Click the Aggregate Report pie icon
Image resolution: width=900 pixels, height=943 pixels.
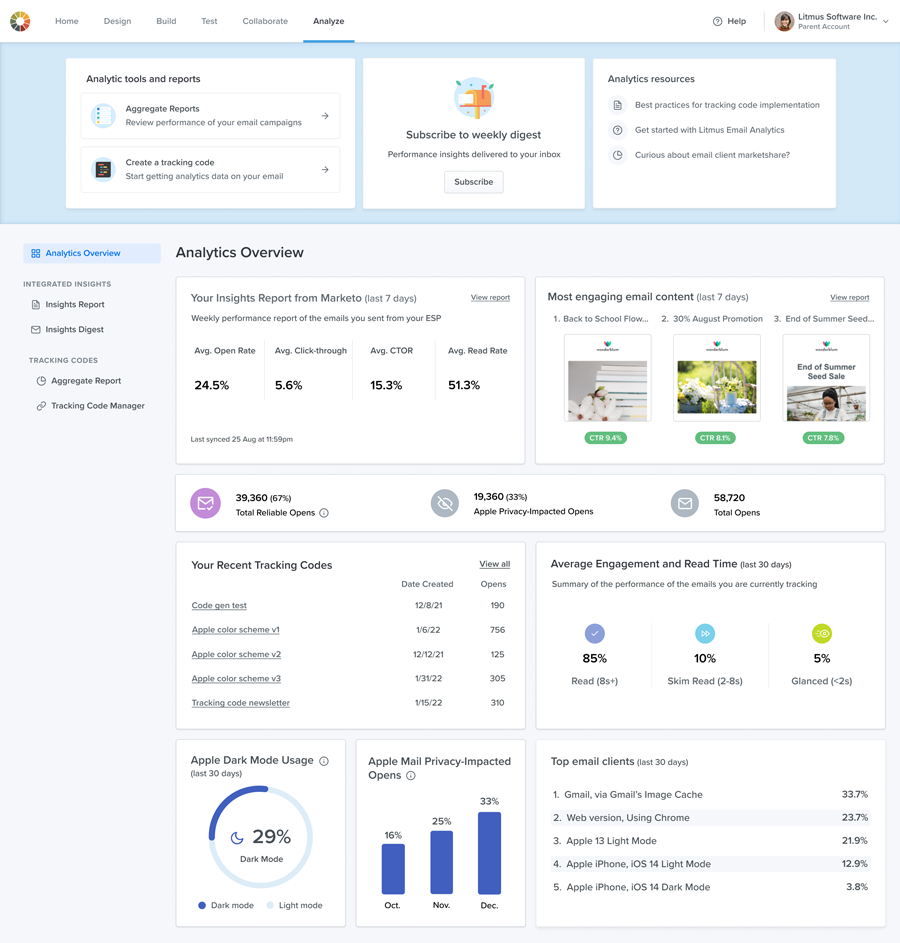tap(41, 381)
